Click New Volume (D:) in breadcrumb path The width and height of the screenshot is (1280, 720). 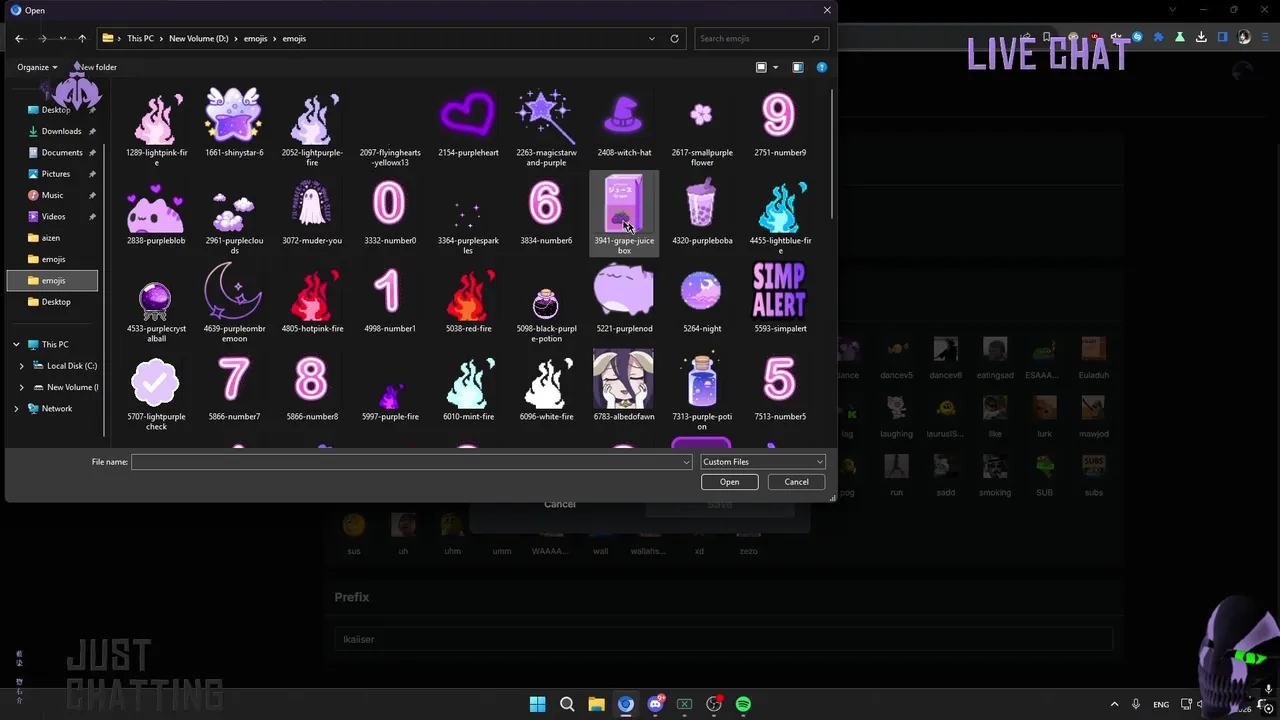point(198,38)
